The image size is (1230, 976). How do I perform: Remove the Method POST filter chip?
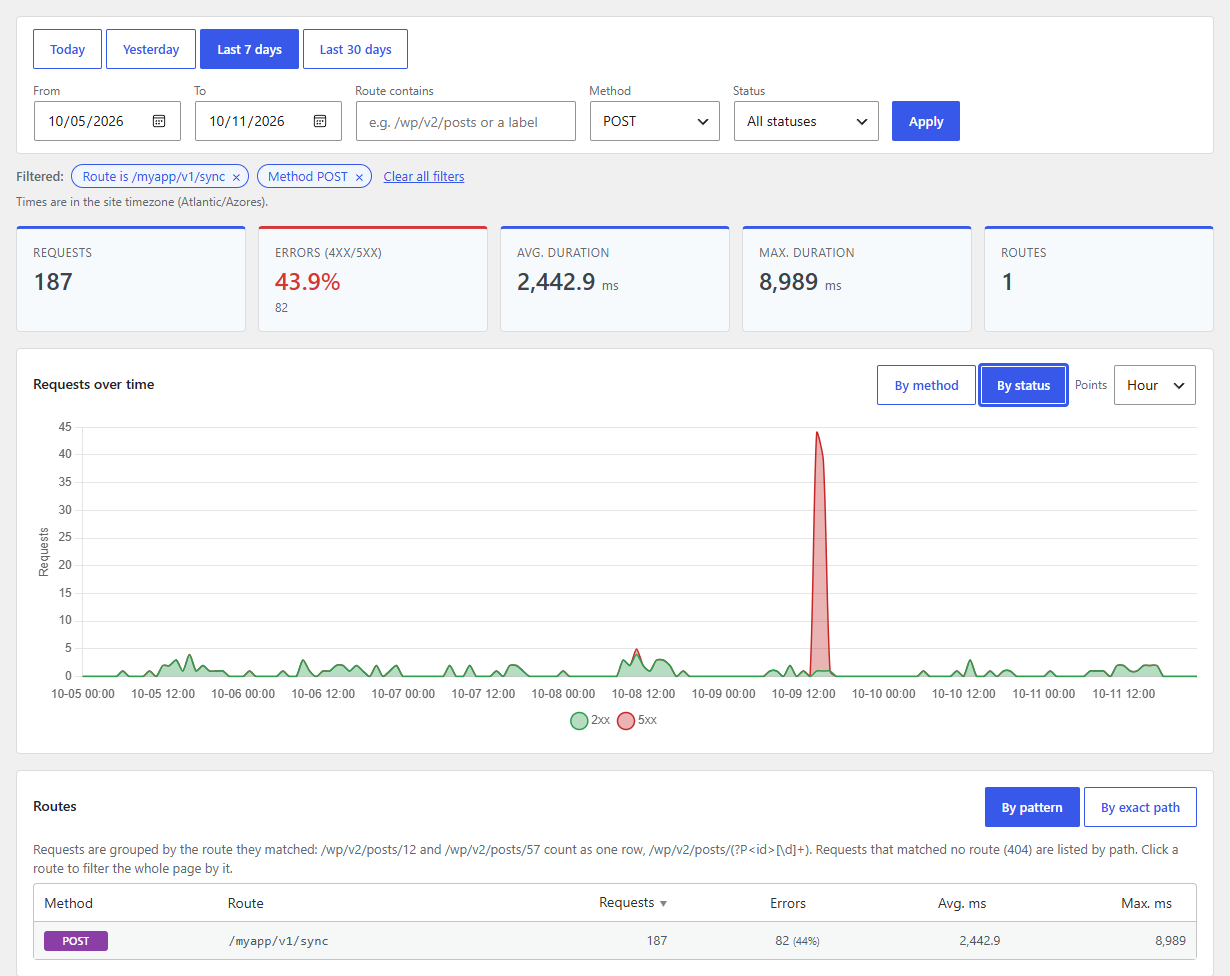(x=359, y=177)
